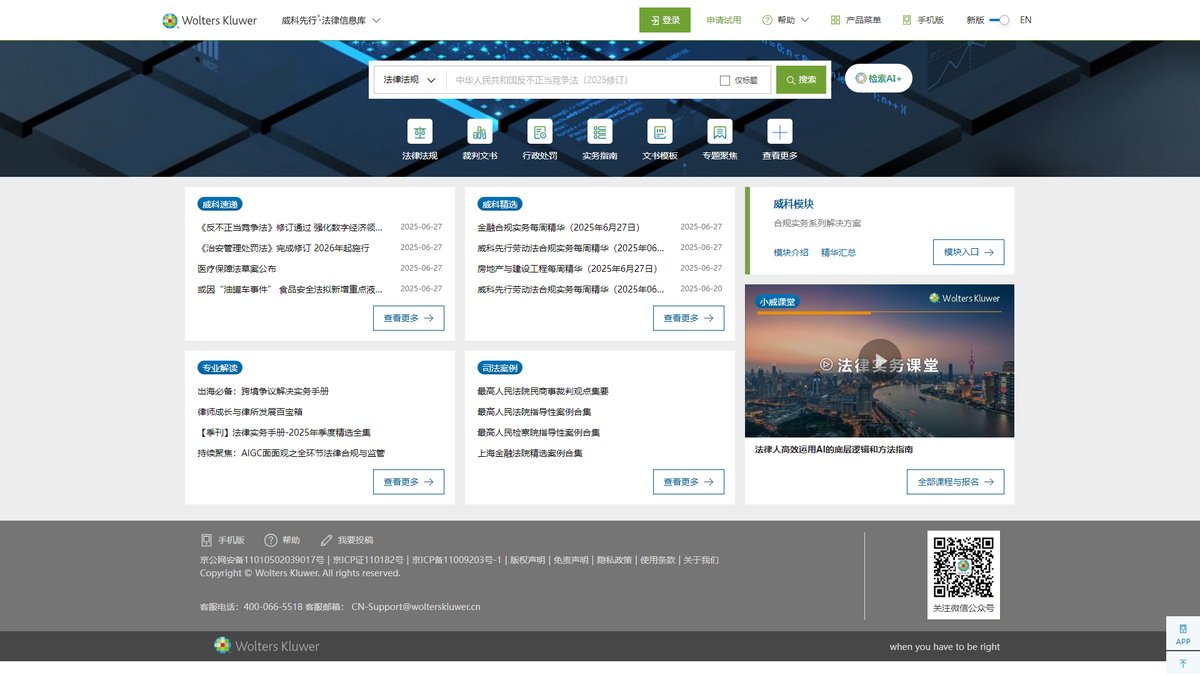The height and width of the screenshot is (675, 1200).
Task: Select the 威科精选 tab label
Action: pos(500,204)
